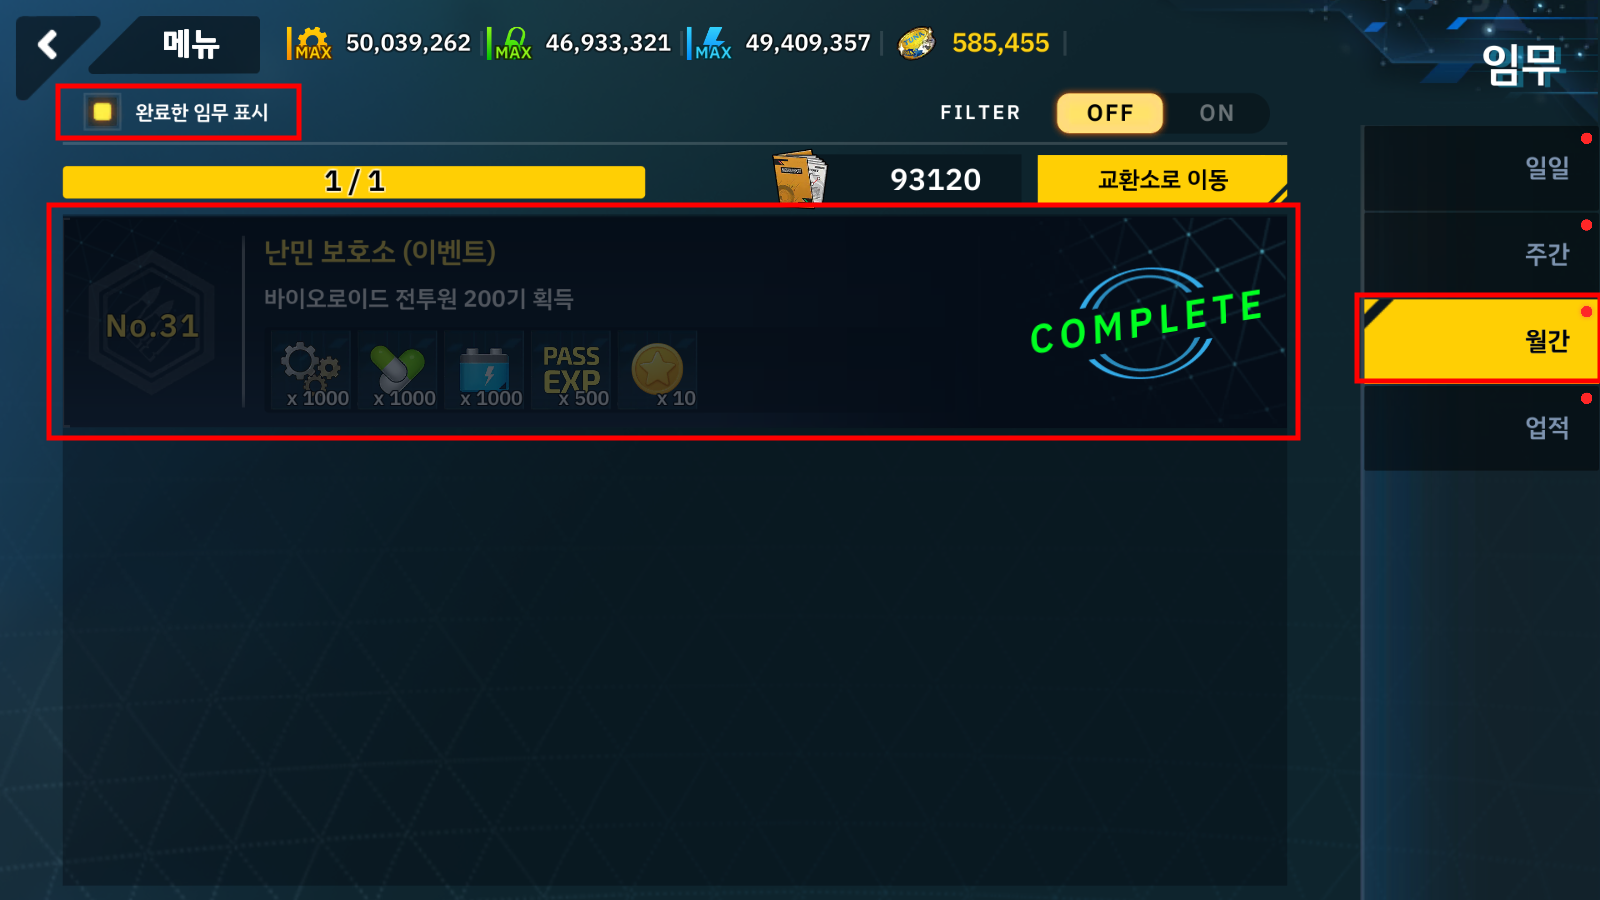This screenshot has height=900, width=1600.
Task: Open the 일일 missions tab
Action: tap(1481, 168)
